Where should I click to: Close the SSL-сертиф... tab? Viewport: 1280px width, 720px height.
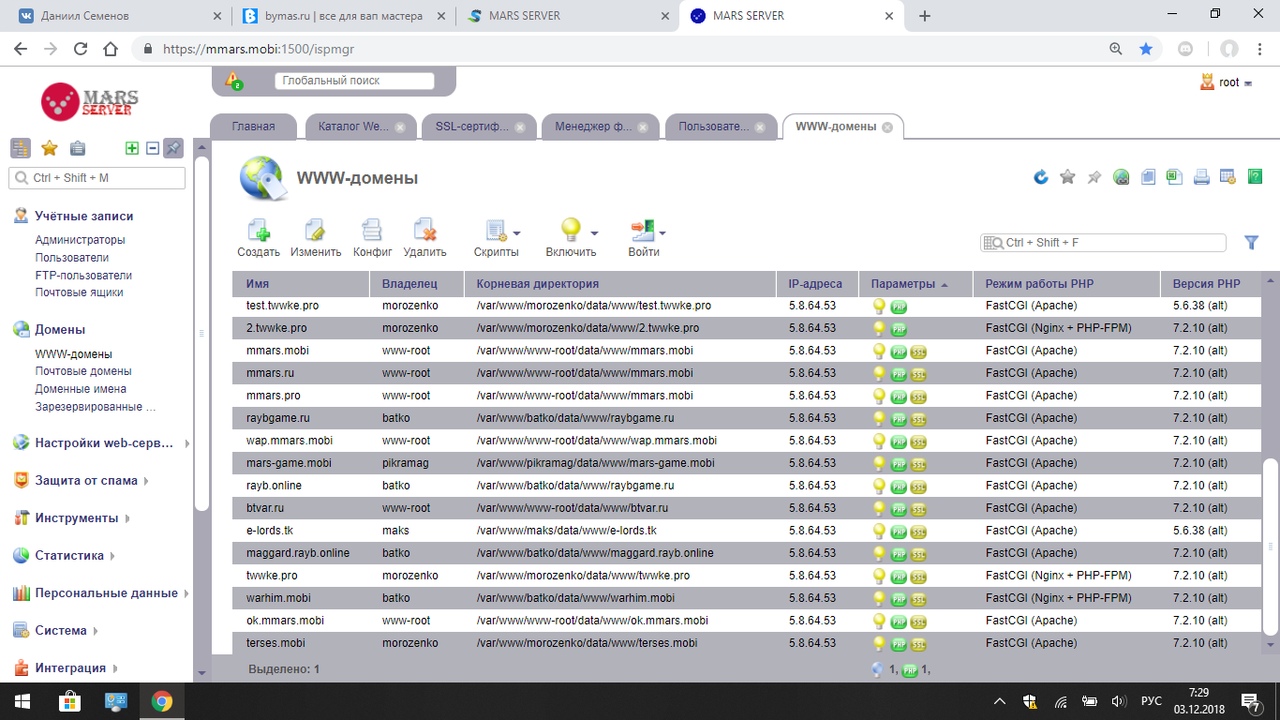click(x=522, y=127)
